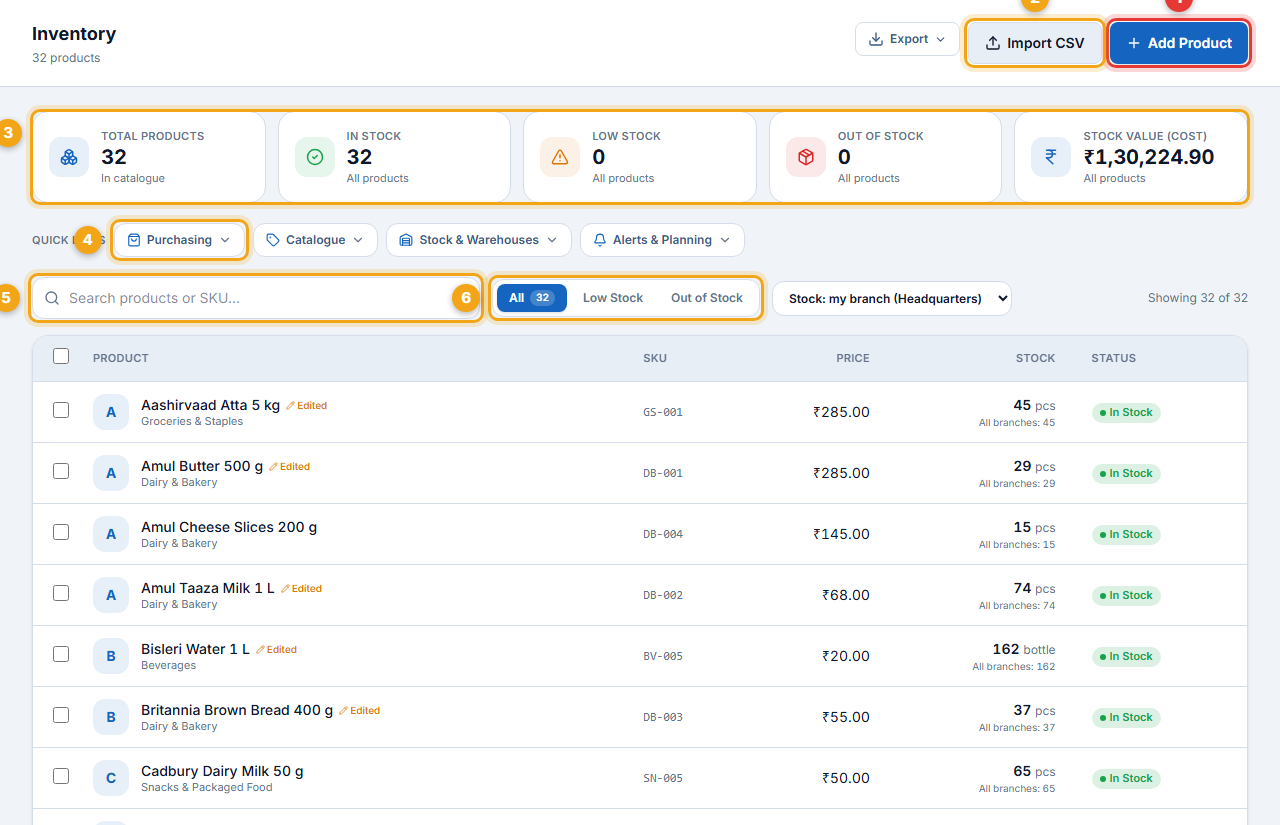Open the Cadbury Dairy Milk 50 g product
Image resolution: width=1280 pixels, height=825 pixels.
click(222, 771)
